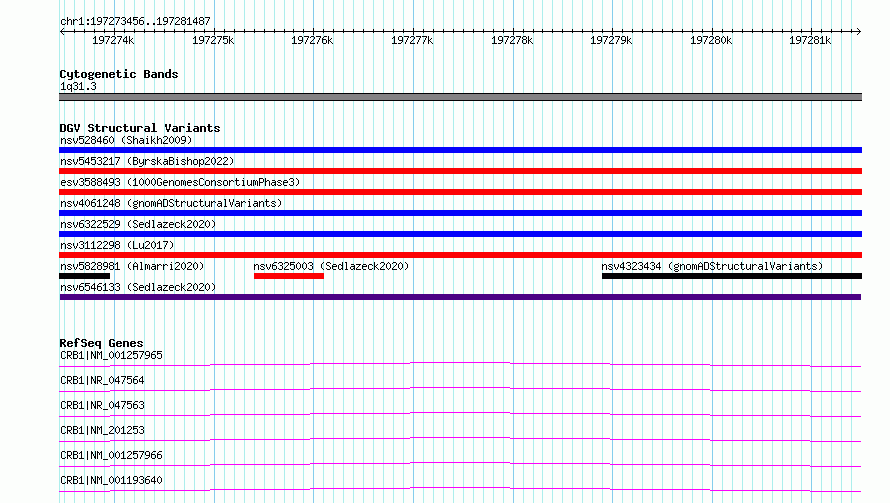Image resolution: width=890 pixels, height=503 pixels.
Task: Click the 197278k ruler tick label
Action: [512, 40]
